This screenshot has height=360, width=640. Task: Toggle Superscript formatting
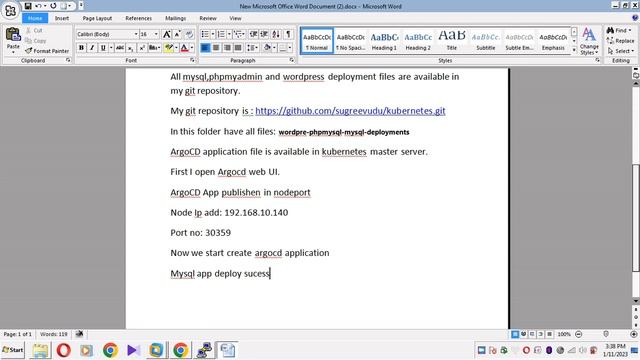142,48
